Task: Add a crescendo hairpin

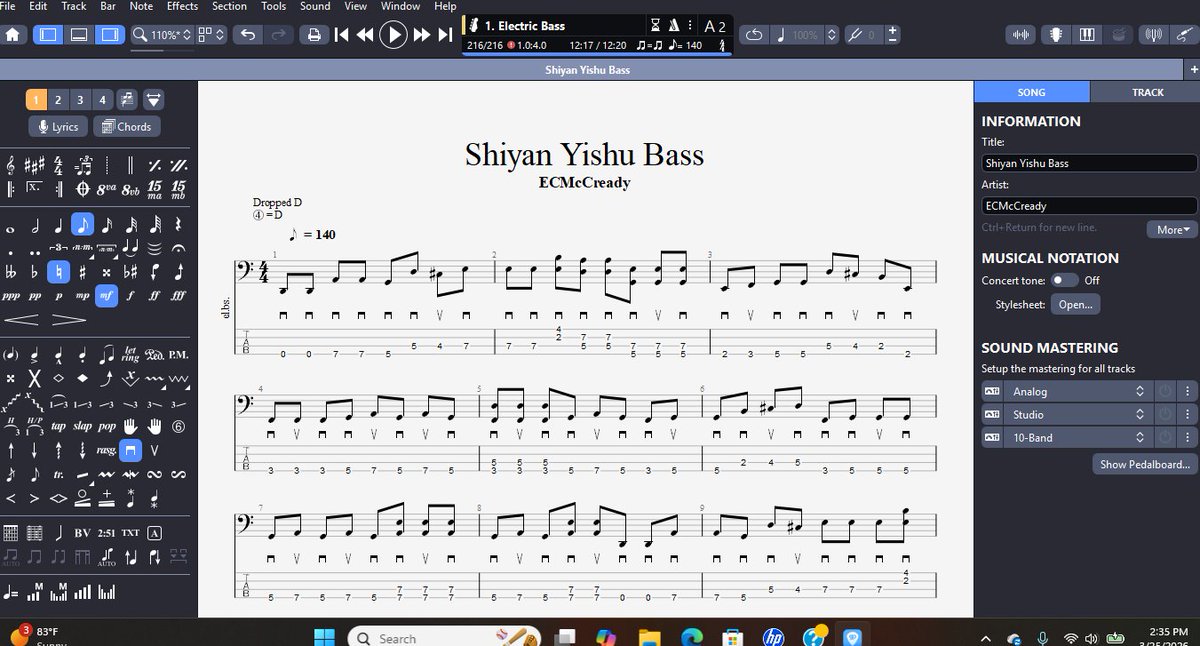Action: 22,320
